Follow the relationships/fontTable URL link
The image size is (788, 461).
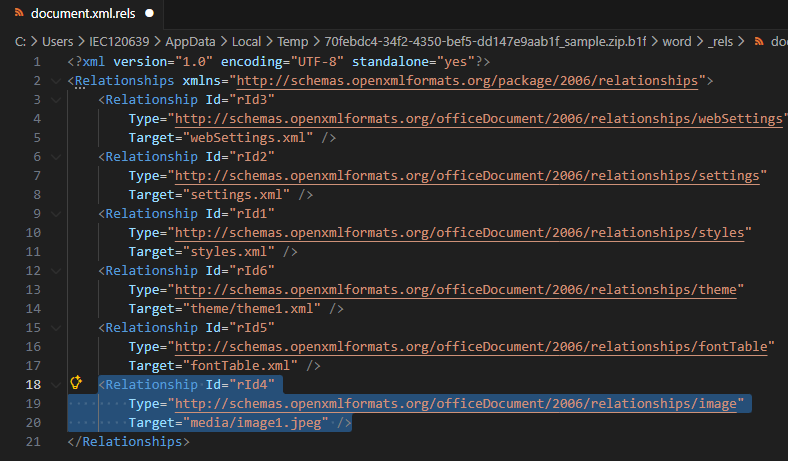[x=471, y=346]
